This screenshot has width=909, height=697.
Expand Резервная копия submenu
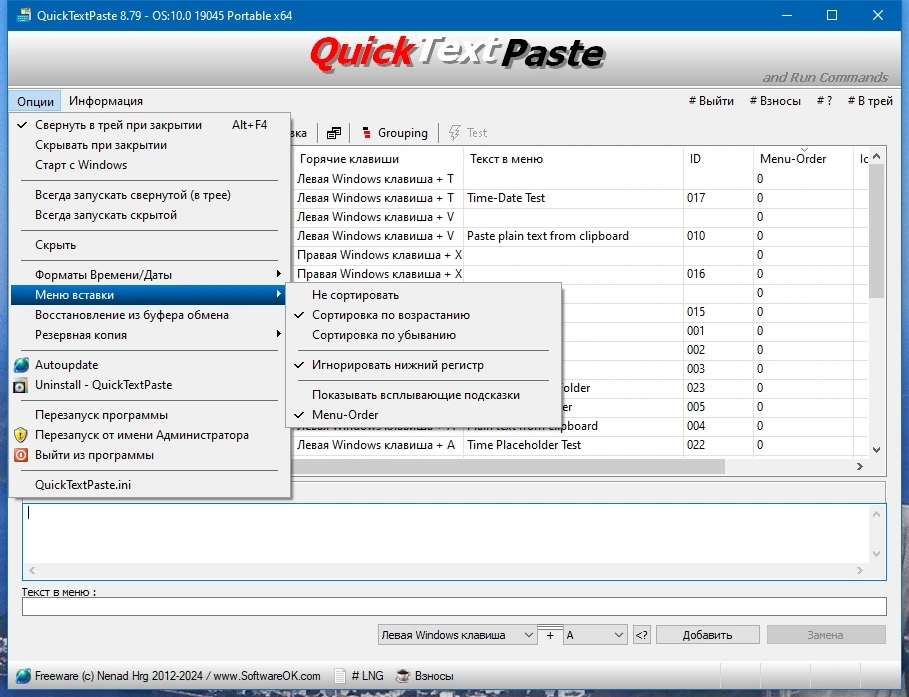pyautogui.click(x=150, y=335)
